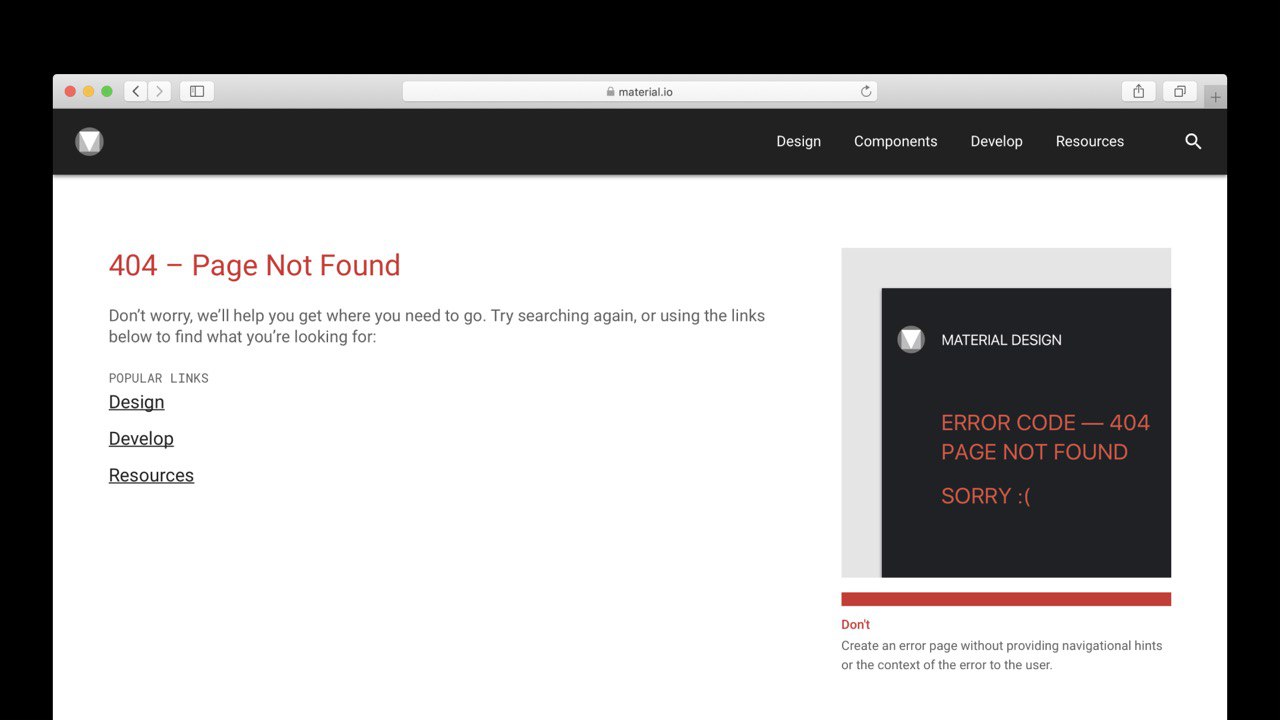The image size is (1280, 720).
Task: Minimize Safari with the yellow button
Action: 88,91
